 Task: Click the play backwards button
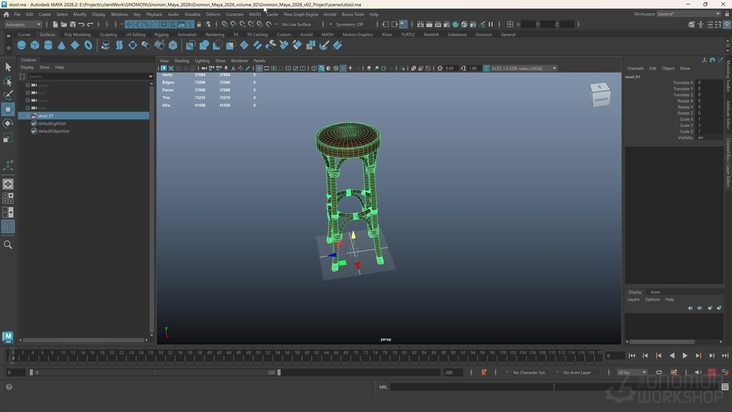[x=672, y=356]
